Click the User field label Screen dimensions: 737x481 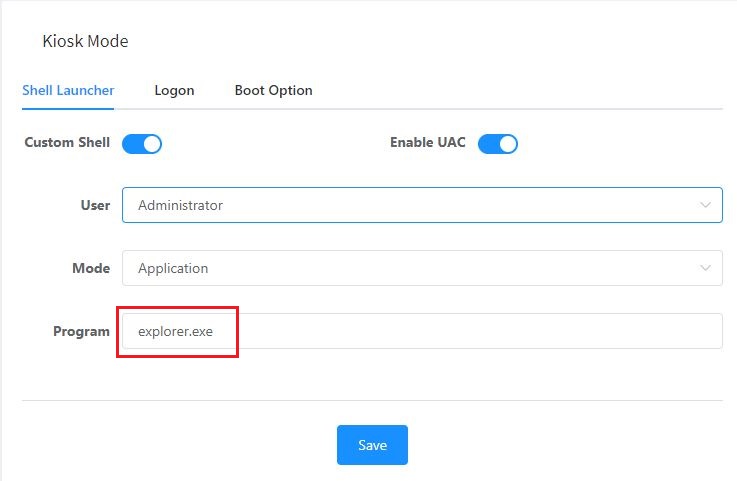(95, 205)
